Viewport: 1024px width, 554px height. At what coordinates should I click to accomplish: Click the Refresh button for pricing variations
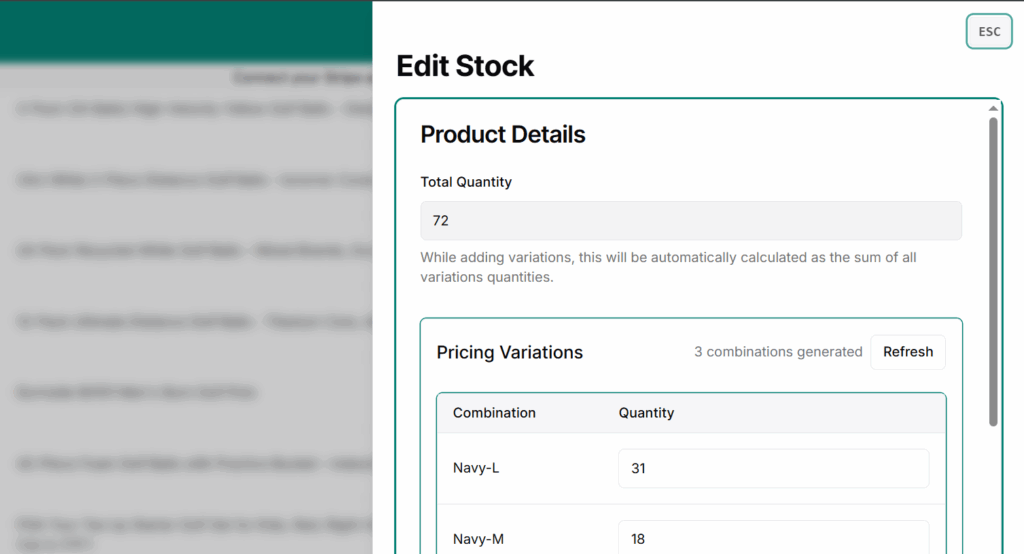tap(907, 352)
